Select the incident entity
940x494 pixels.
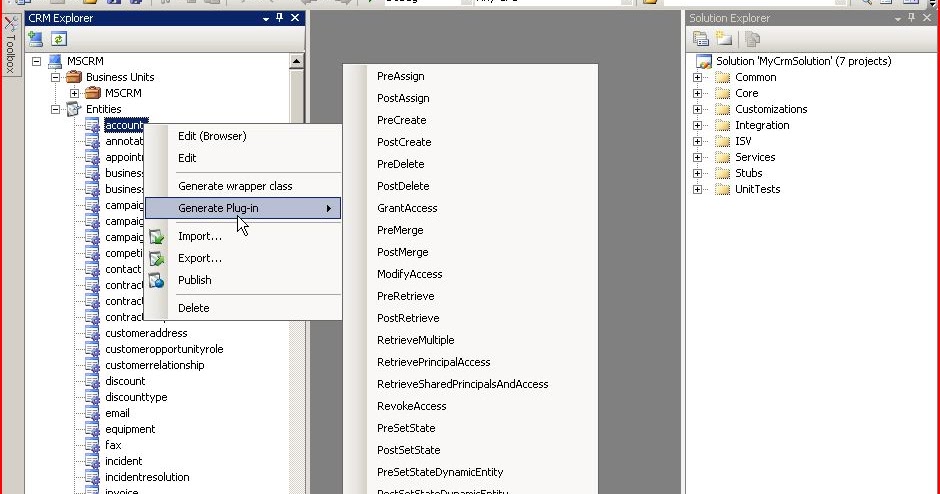click(x=123, y=461)
